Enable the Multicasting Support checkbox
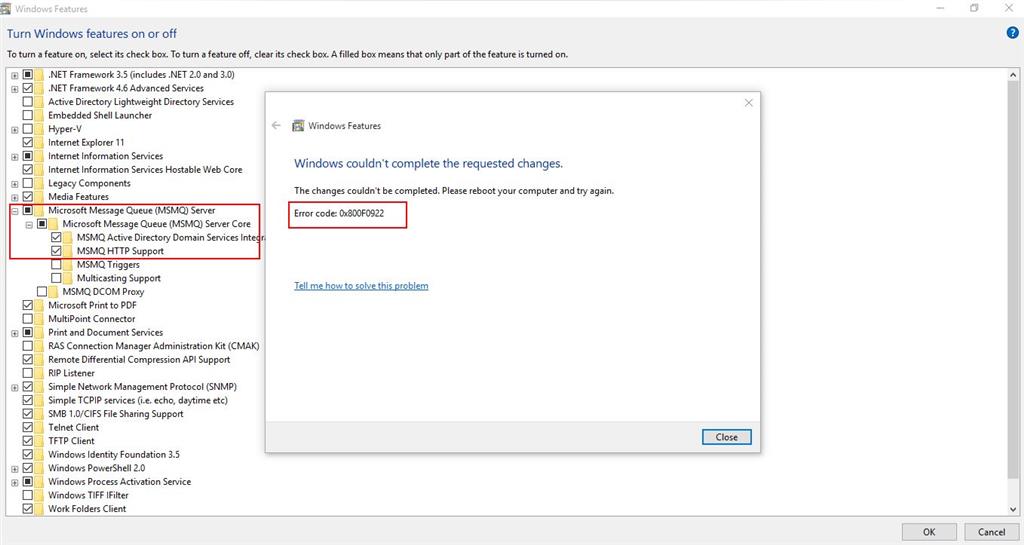 tap(56, 278)
